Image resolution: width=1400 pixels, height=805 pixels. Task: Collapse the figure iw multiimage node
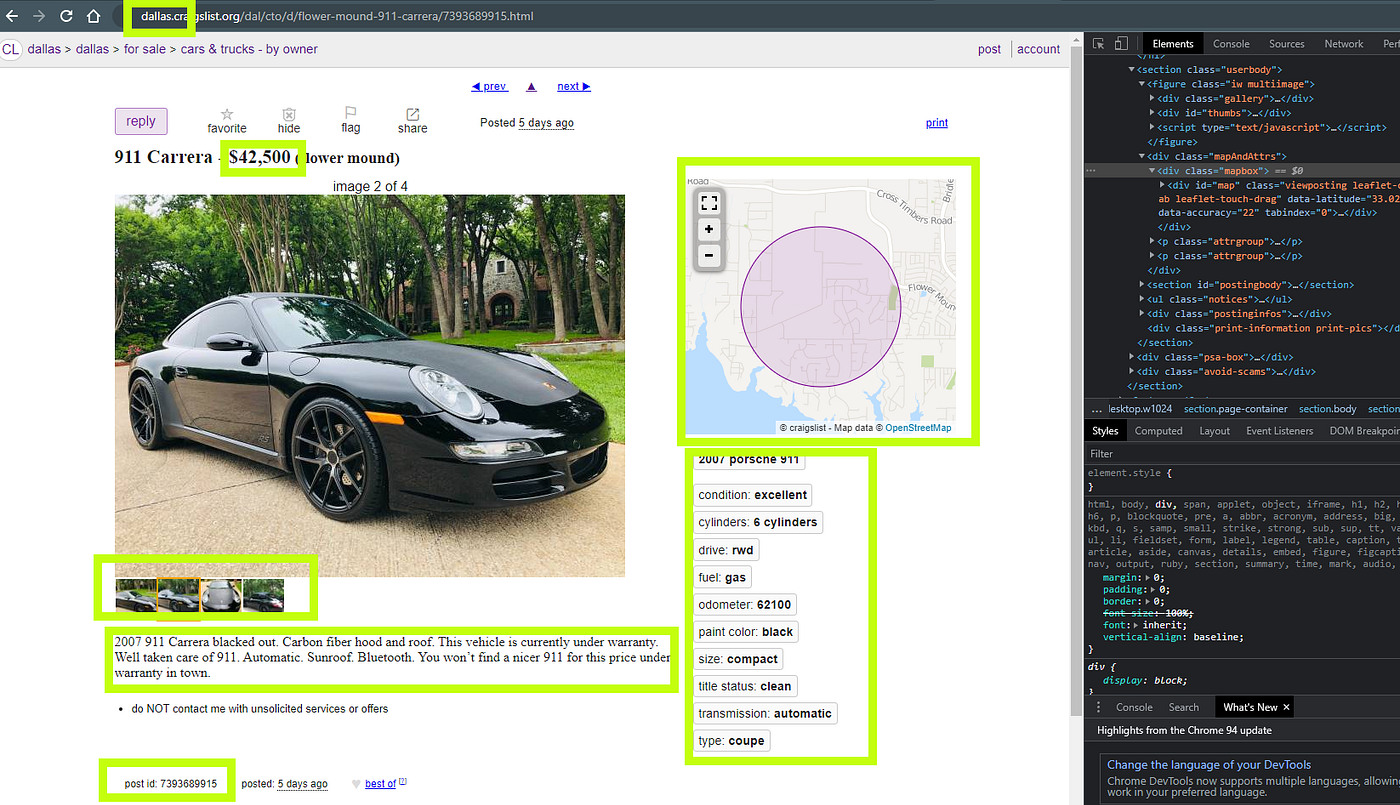click(1142, 84)
